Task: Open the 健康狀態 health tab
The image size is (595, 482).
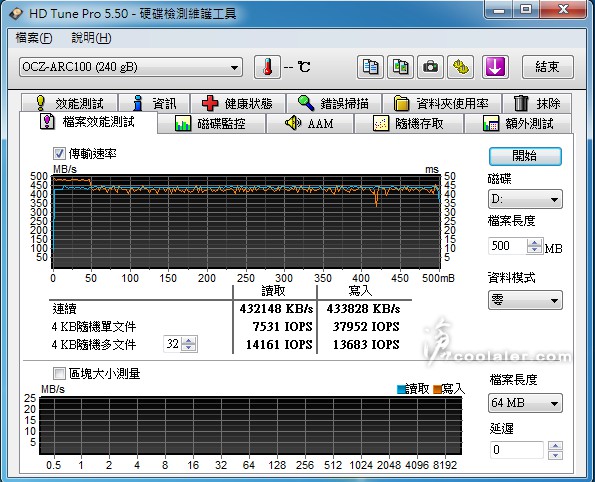Action: (238, 103)
